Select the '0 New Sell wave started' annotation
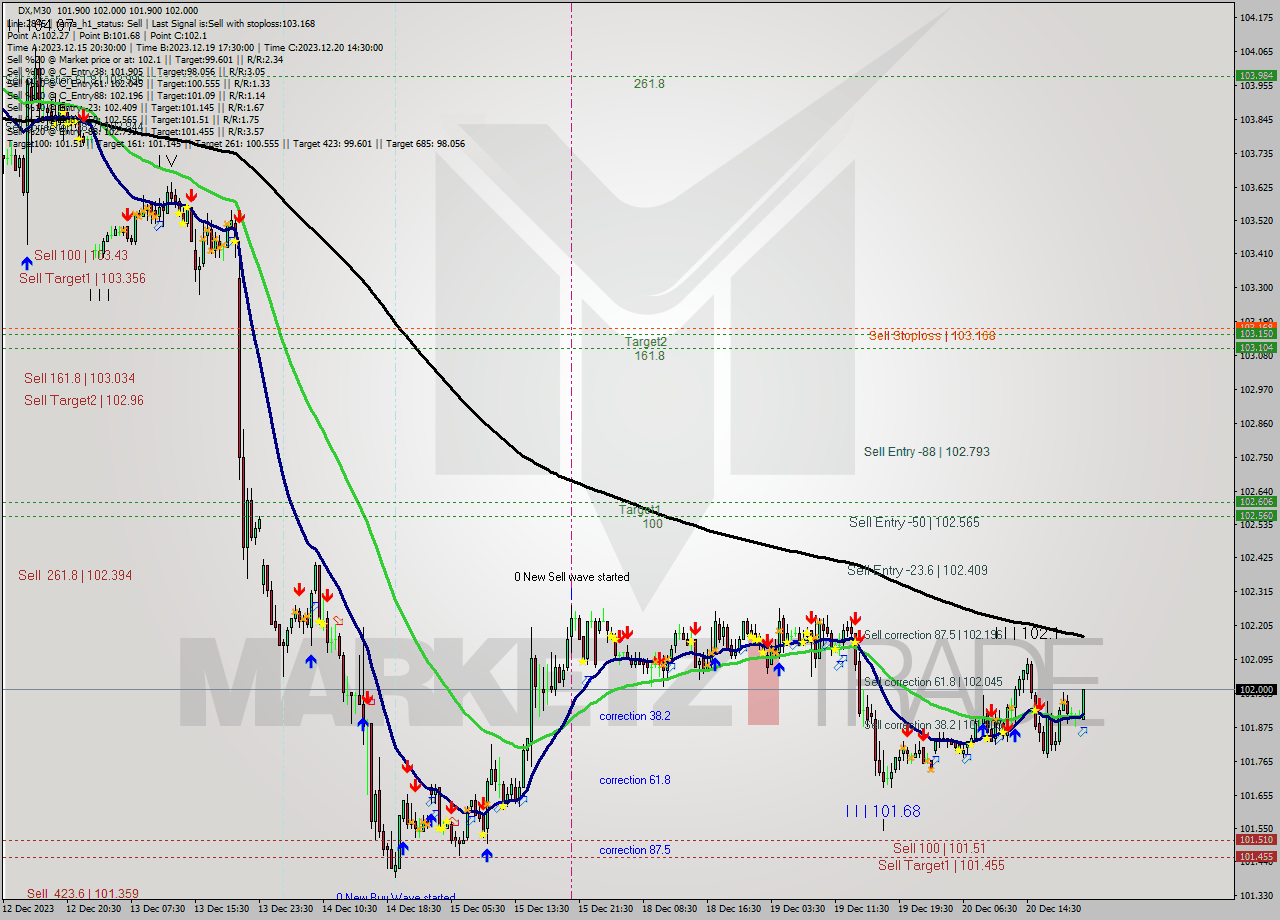This screenshot has height=920, width=1280. tap(572, 577)
